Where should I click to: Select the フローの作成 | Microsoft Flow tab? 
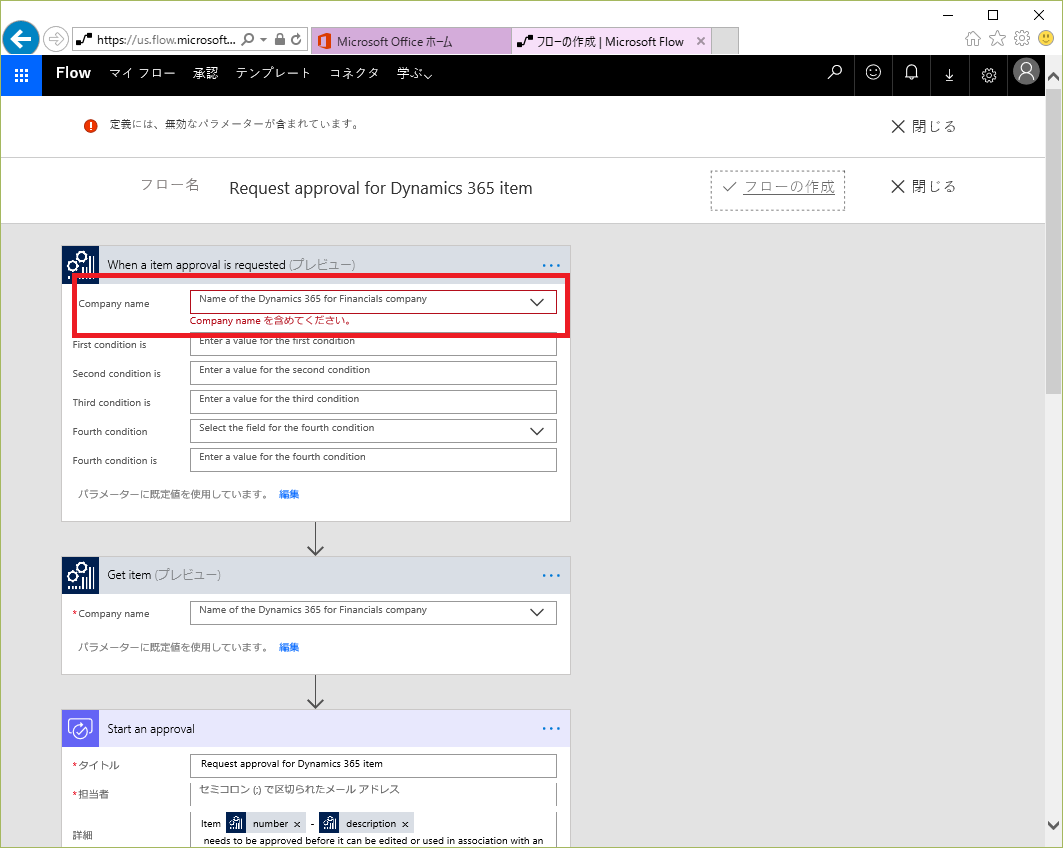610,41
